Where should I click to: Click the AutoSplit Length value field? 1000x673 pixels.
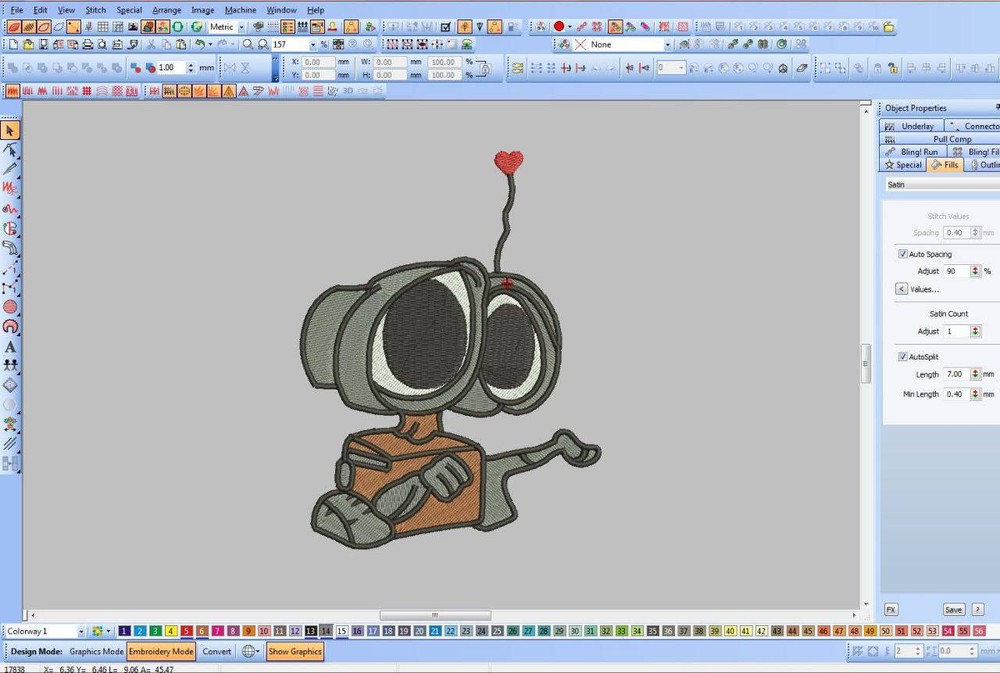(x=956, y=374)
